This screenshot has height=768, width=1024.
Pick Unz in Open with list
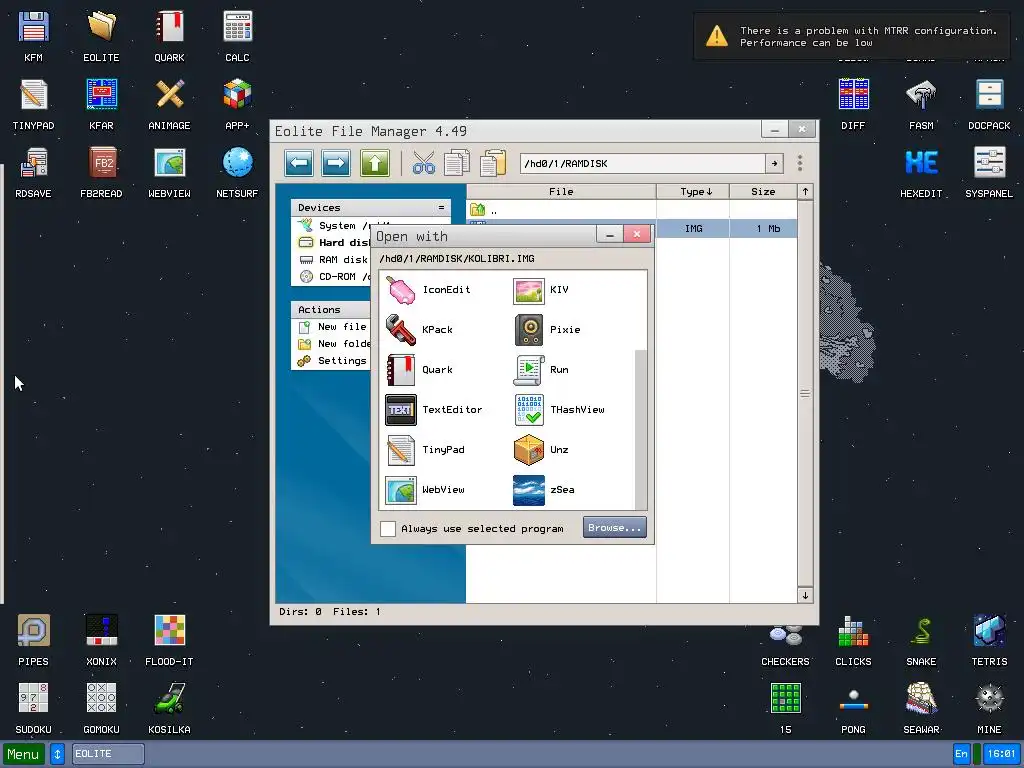click(541, 449)
